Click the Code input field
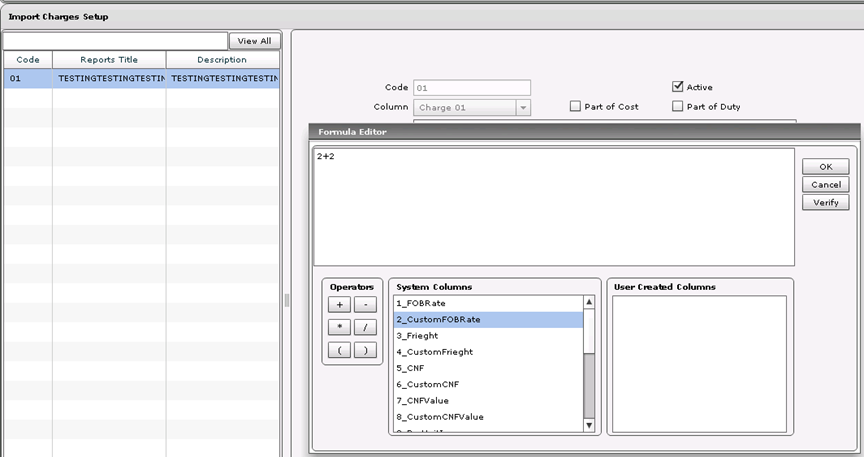864x457 pixels. (472, 88)
